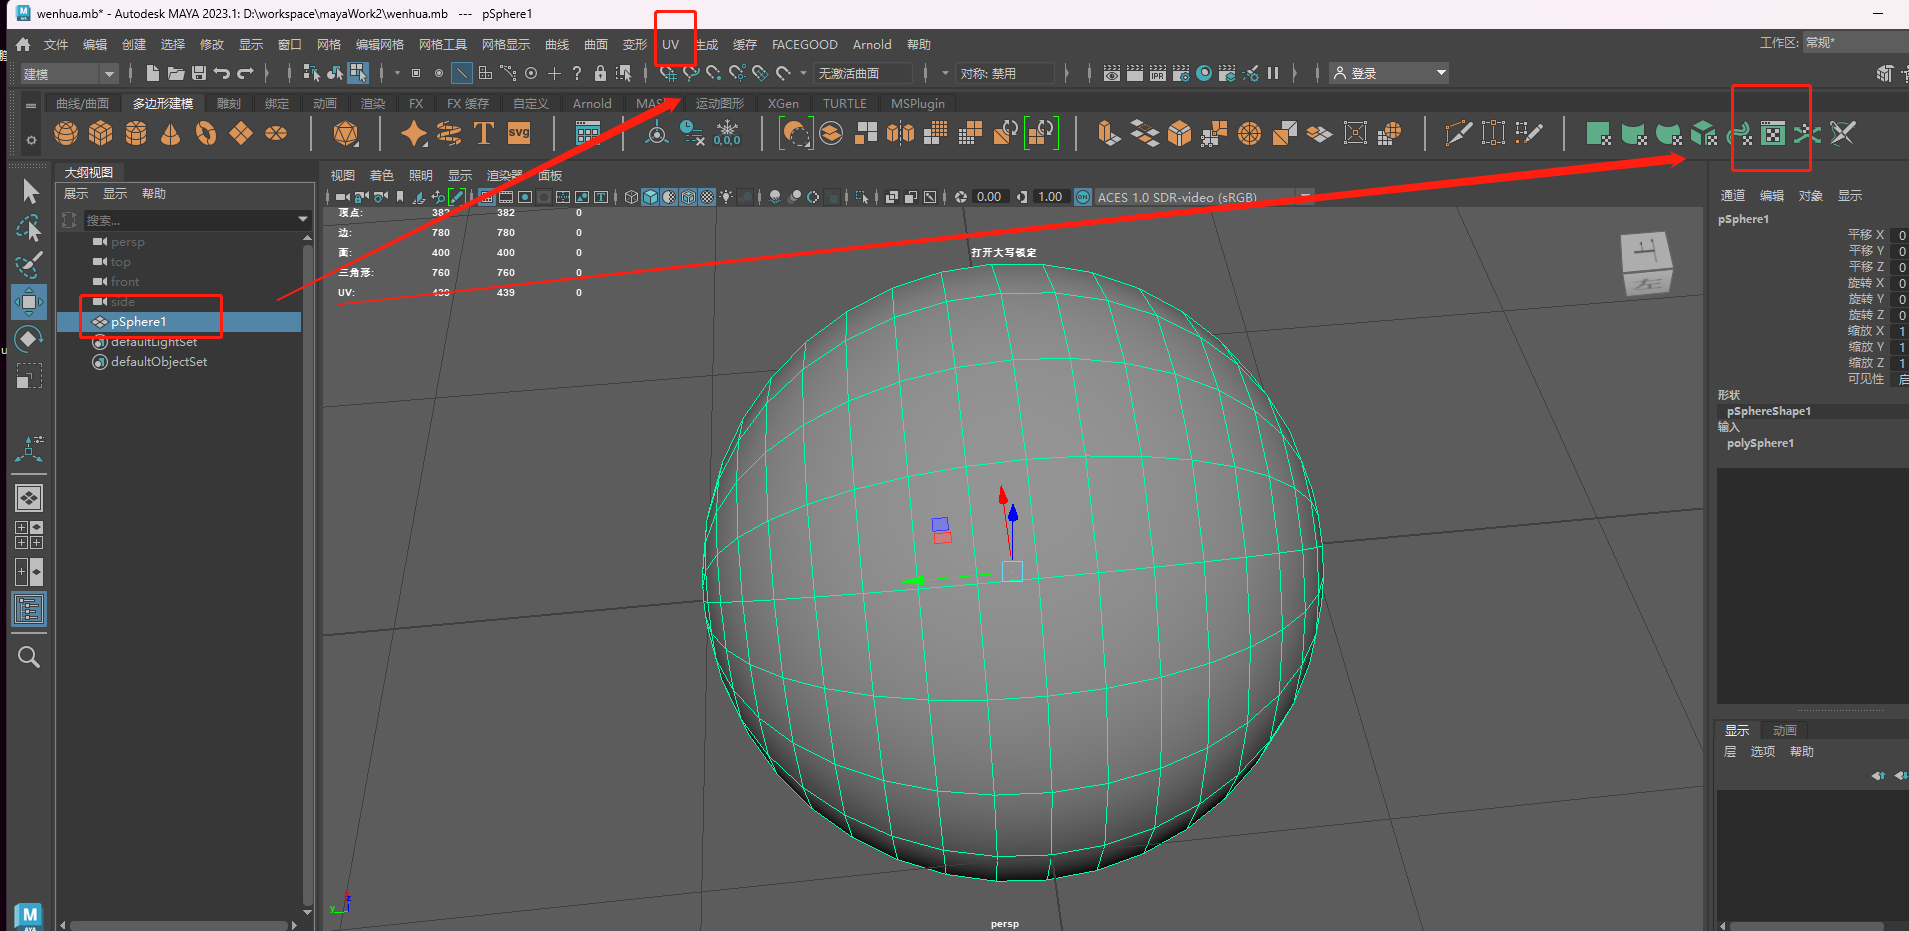Switch to the 雕刻 shelf tab
1909x931 pixels.
[229, 103]
